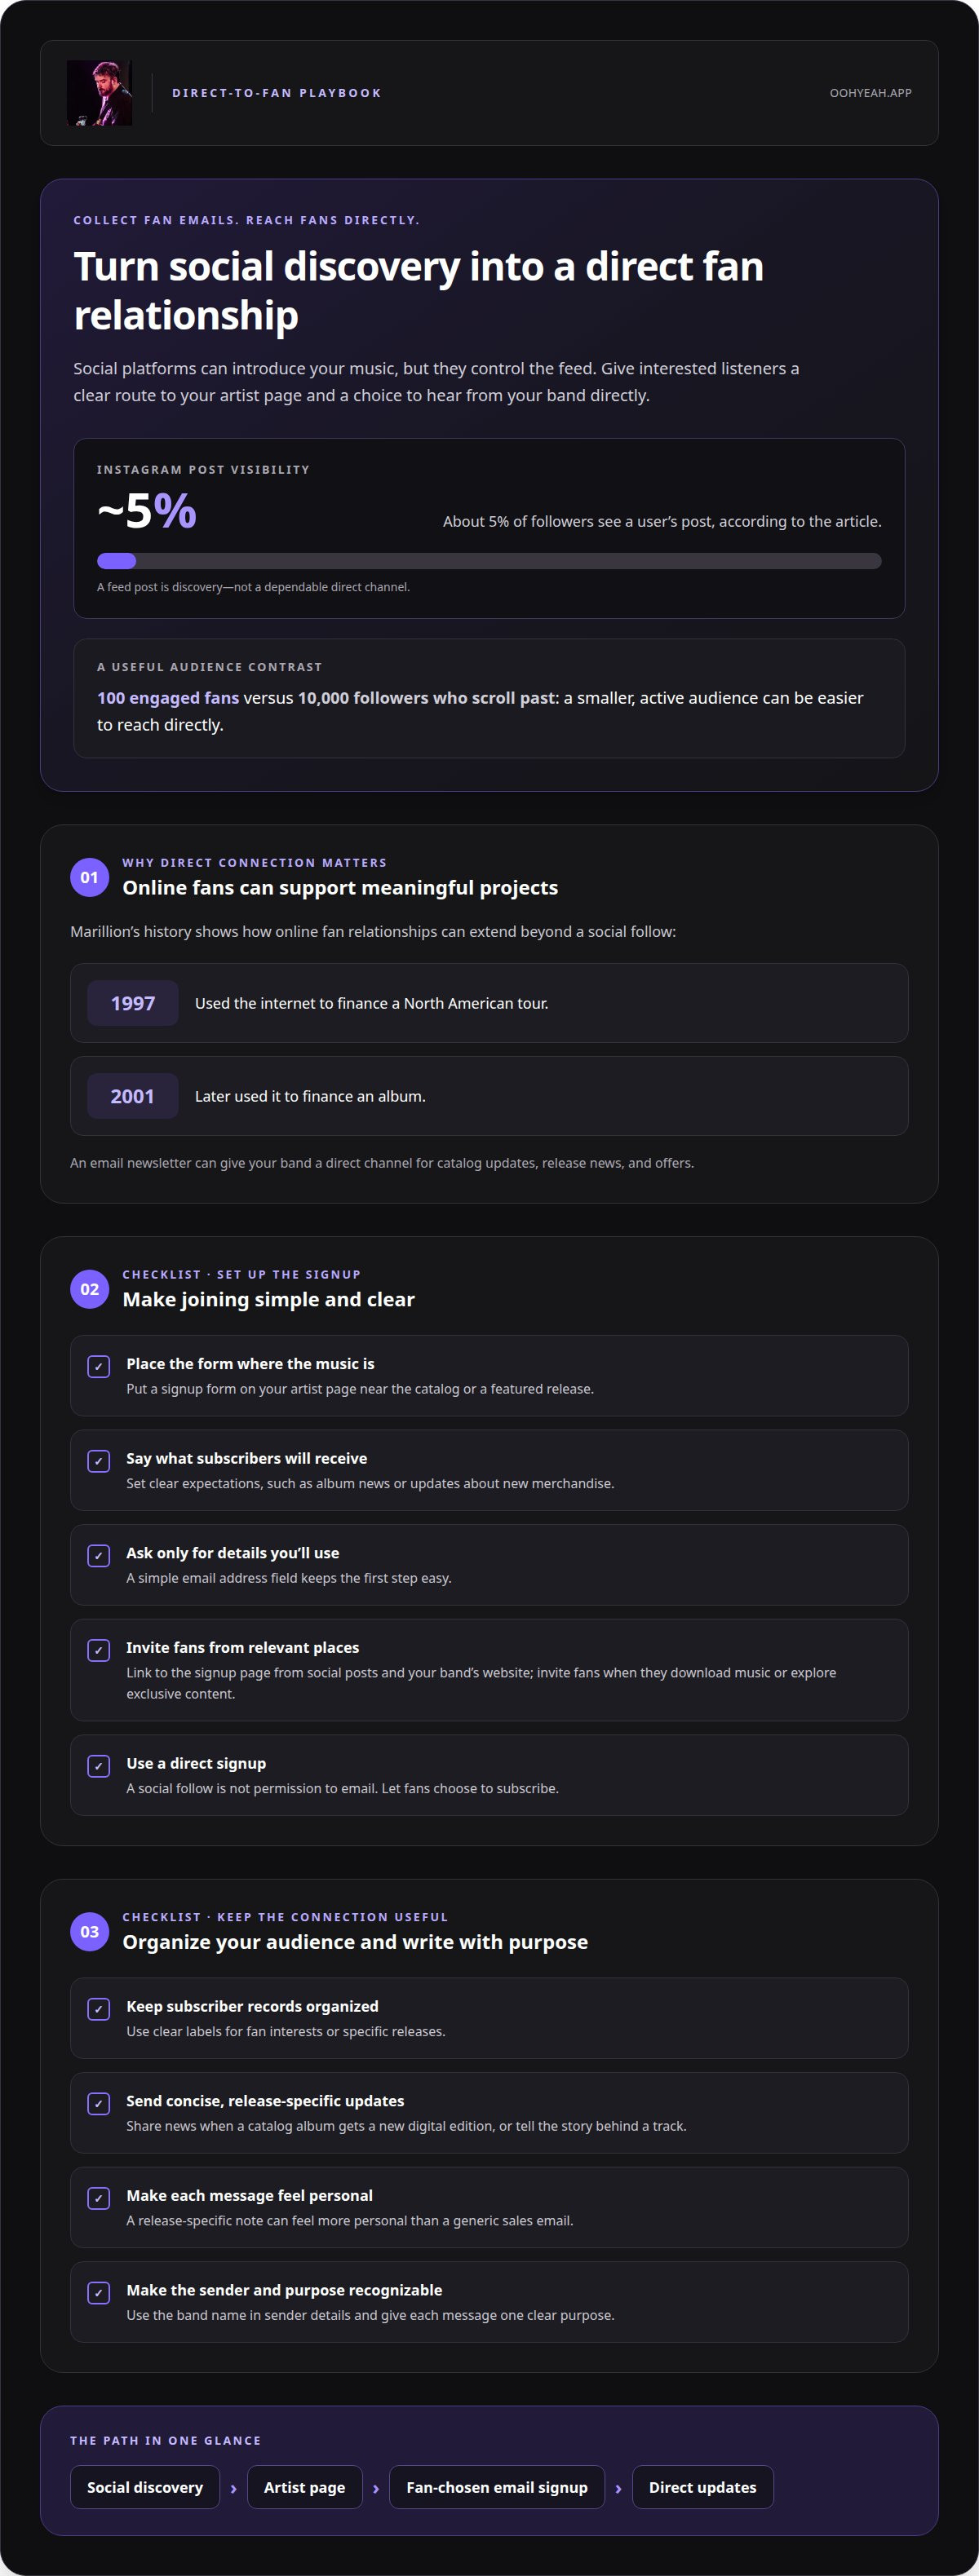The height and width of the screenshot is (2576, 979).
Task: Toggle the 'Say what subscribers will receive' checkbox
Action: (x=98, y=1461)
